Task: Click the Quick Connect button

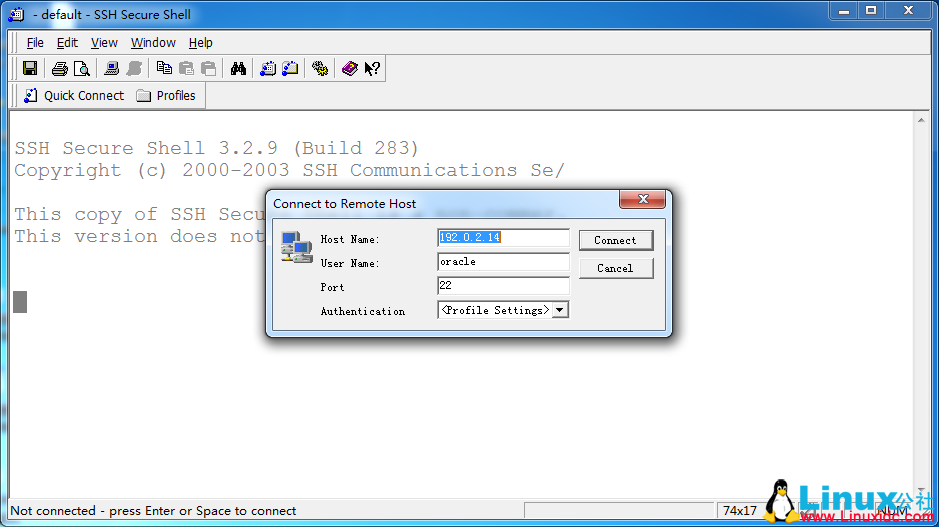Action: coord(74,96)
